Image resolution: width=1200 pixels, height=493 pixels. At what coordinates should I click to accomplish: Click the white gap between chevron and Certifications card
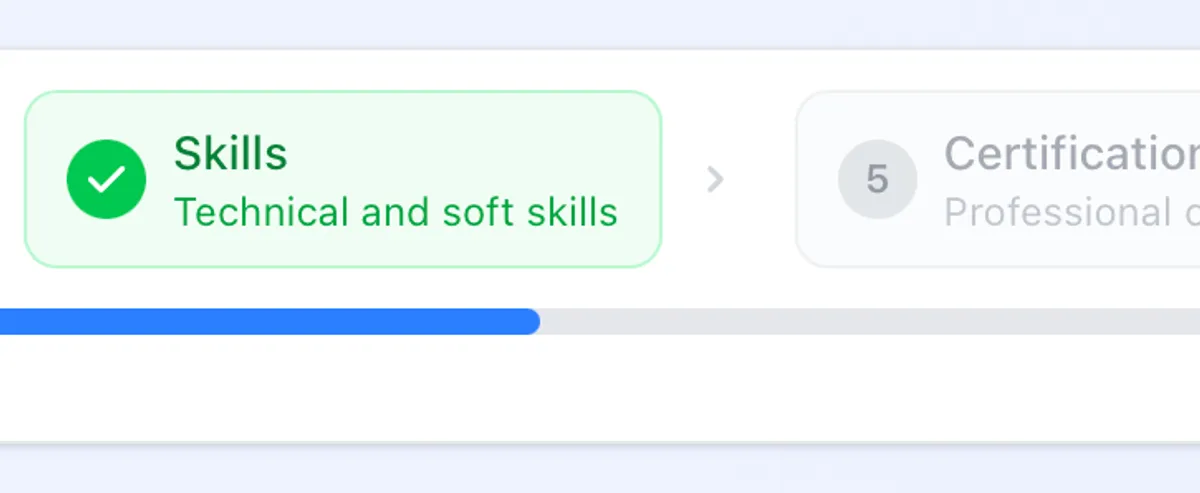pos(762,179)
